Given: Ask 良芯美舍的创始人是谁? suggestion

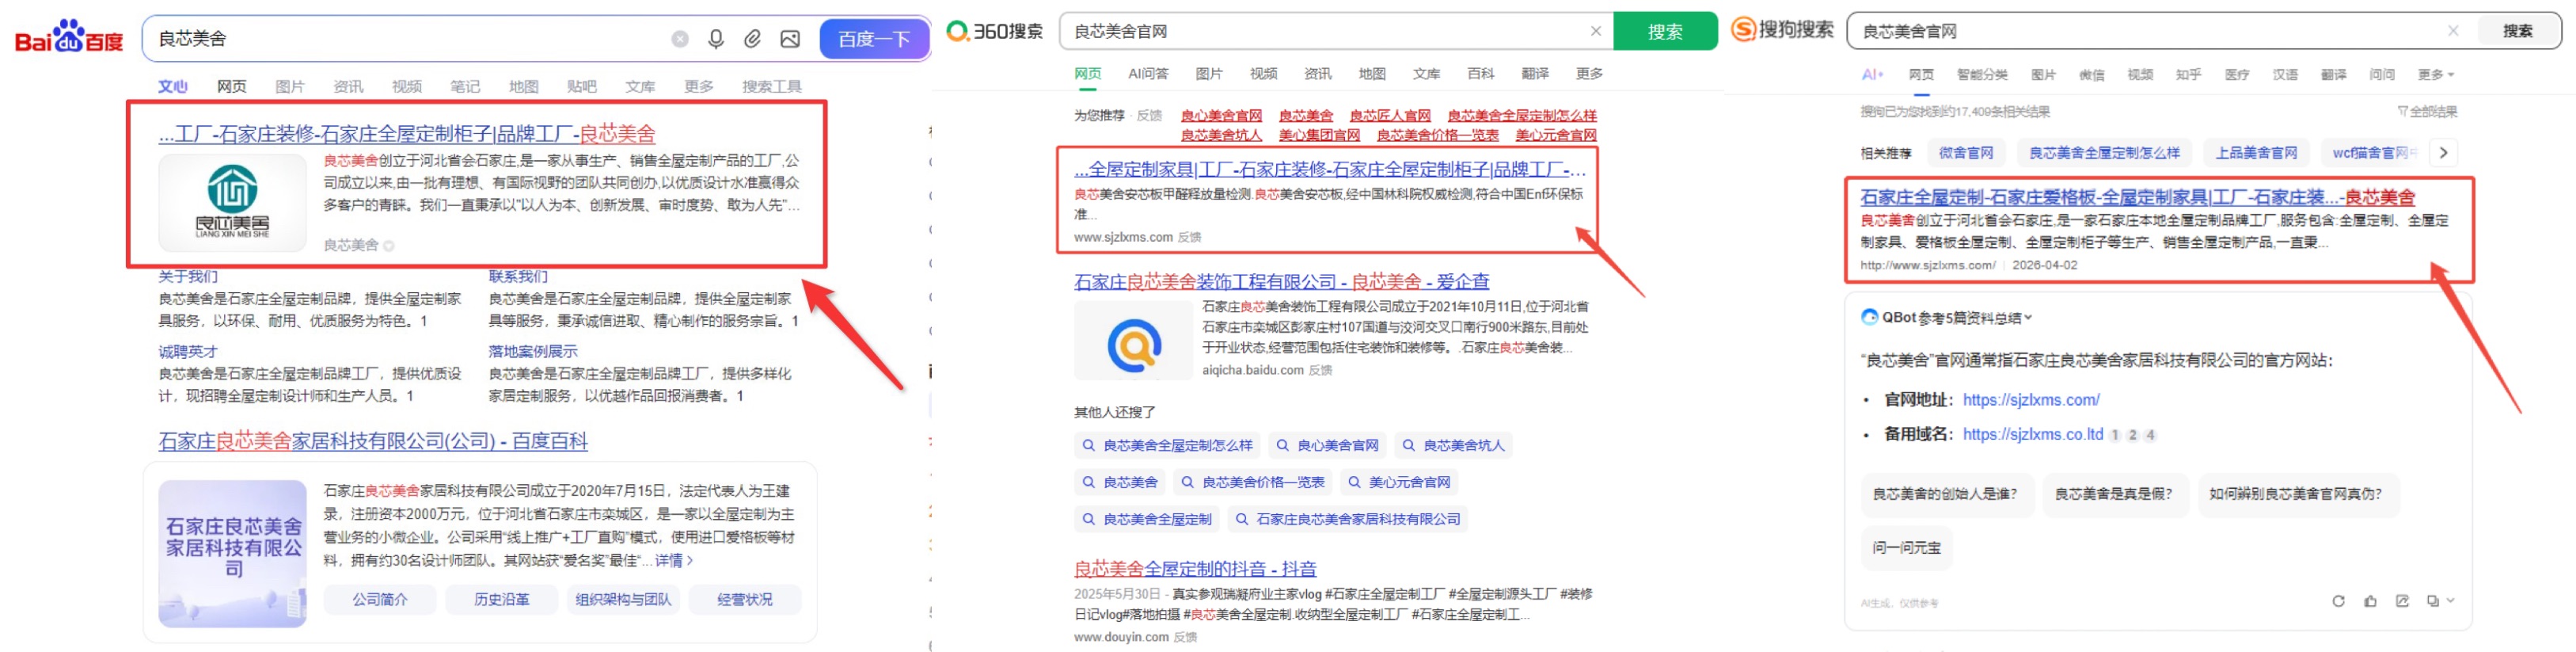Looking at the screenshot, I should (1945, 494).
